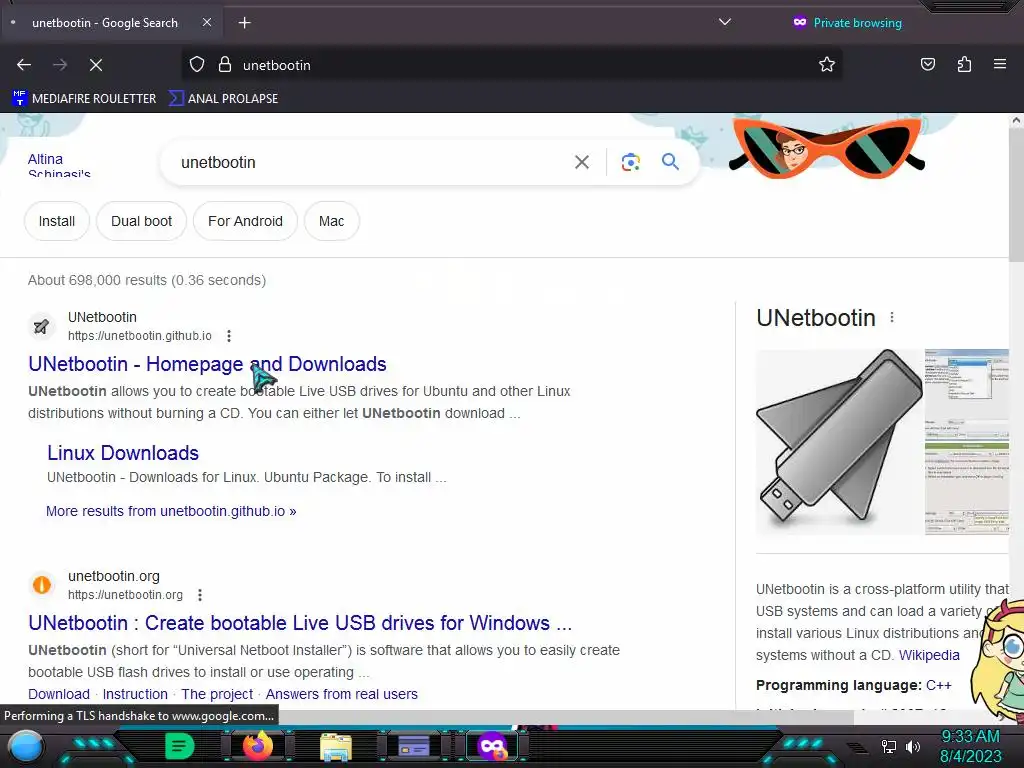Open the volume speaker tray icon
The height and width of the screenshot is (768, 1024).
point(913,746)
